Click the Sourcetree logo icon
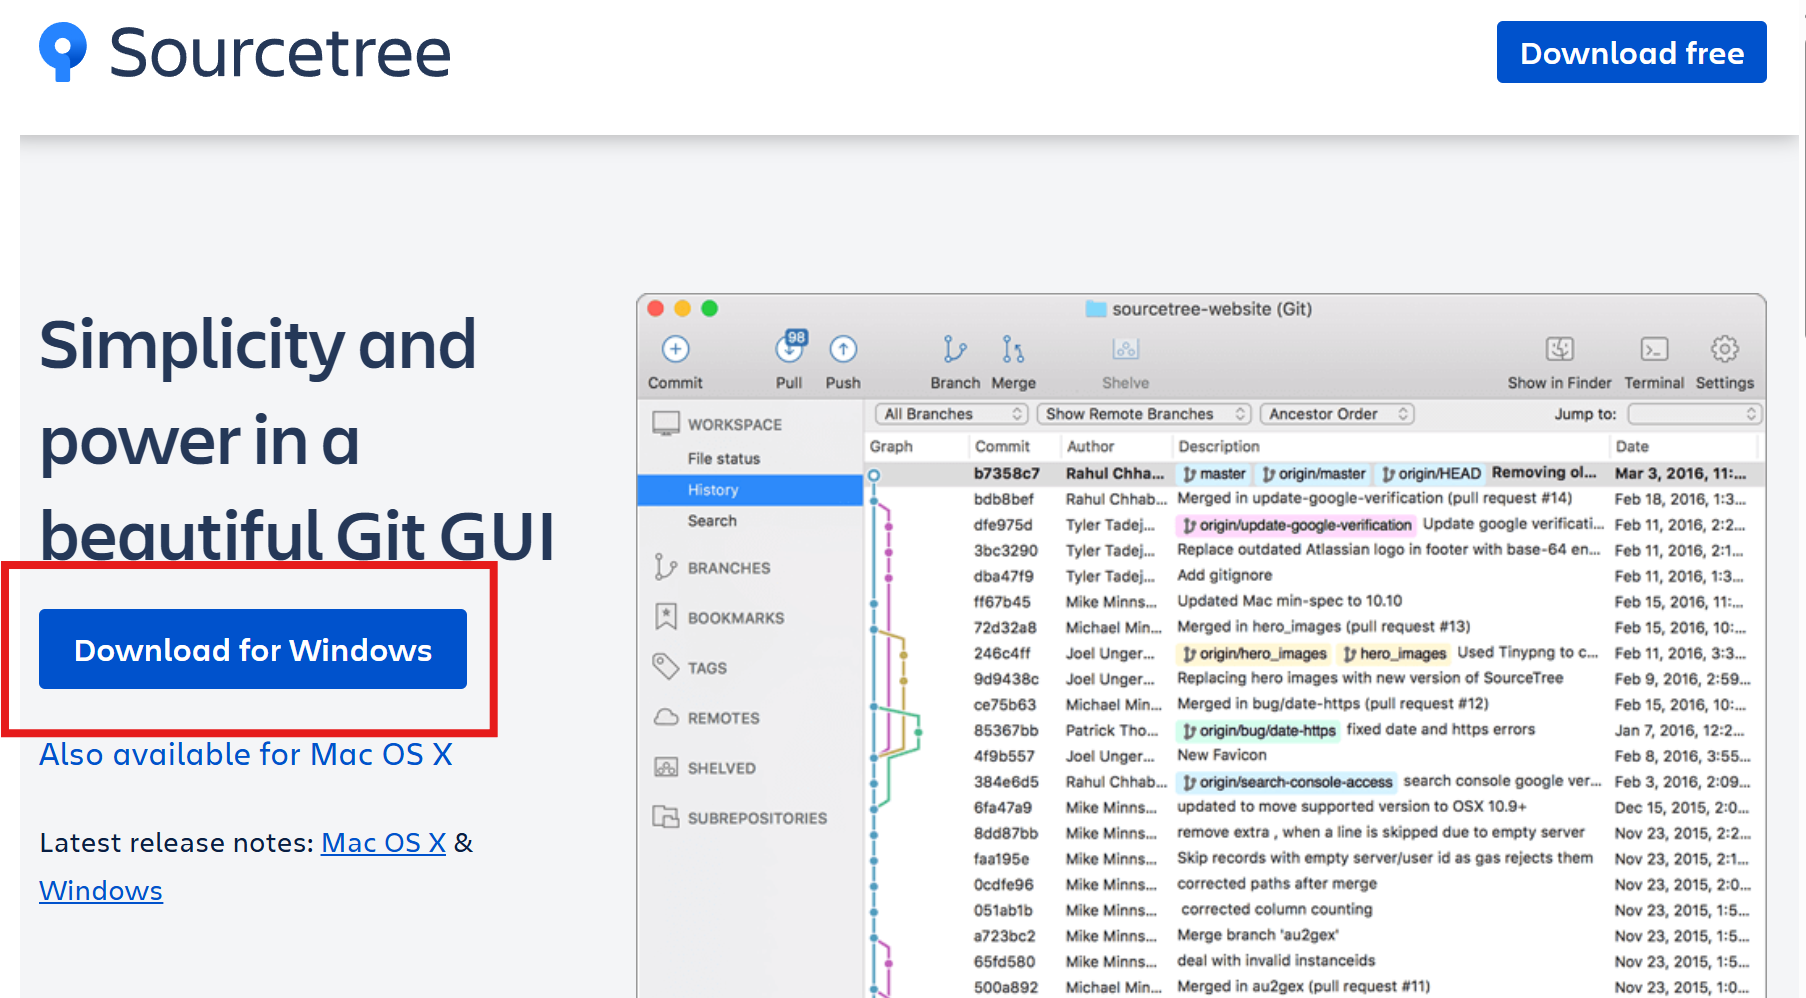This screenshot has height=998, width=1806. click(62, 52)
